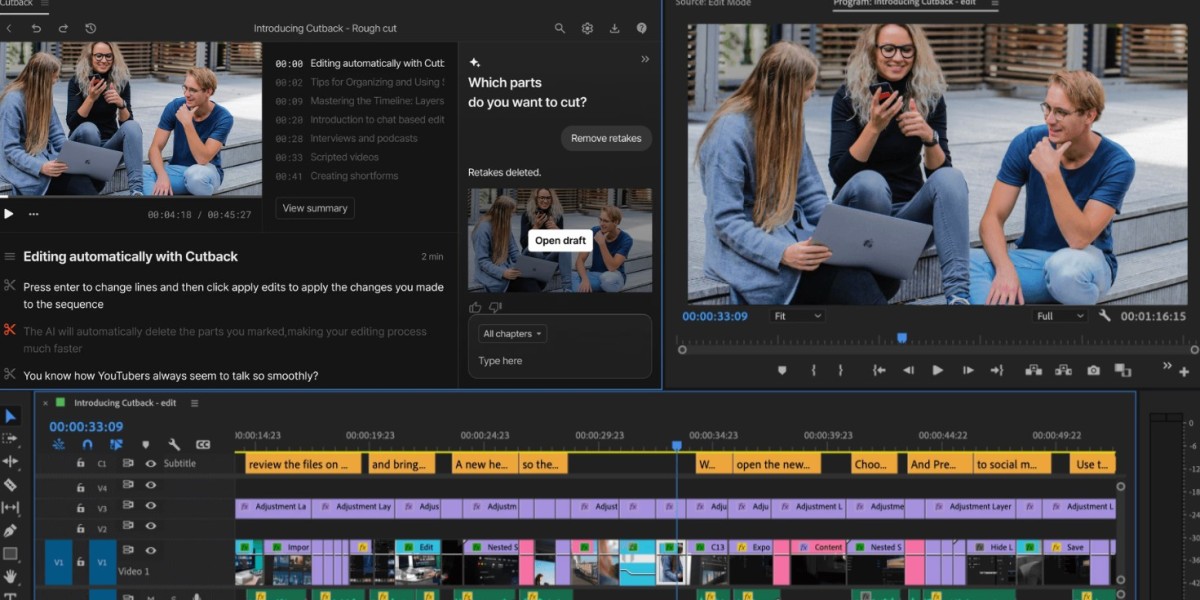Viewport: 1200px width, 600px height.
Task: Toggle Comparison View in Program monitor
Action: pyautogui.click(x=1123, y=370)
